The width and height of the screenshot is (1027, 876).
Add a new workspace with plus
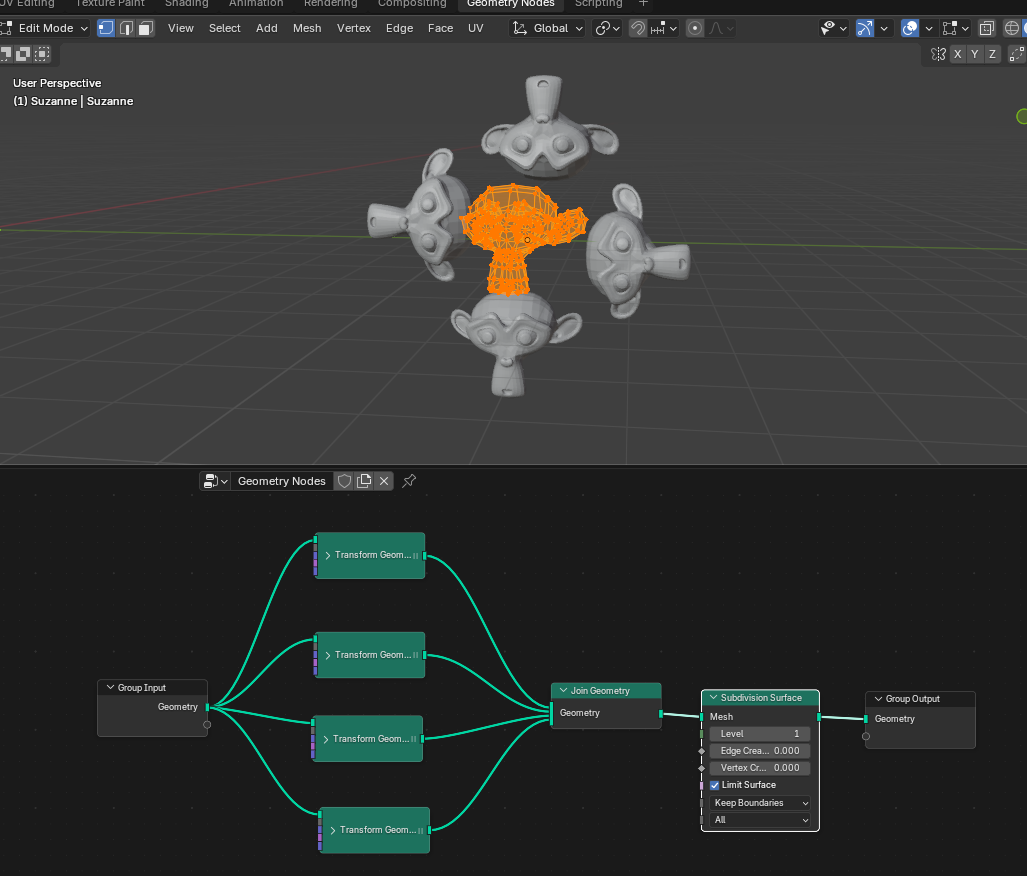(643, 4)
